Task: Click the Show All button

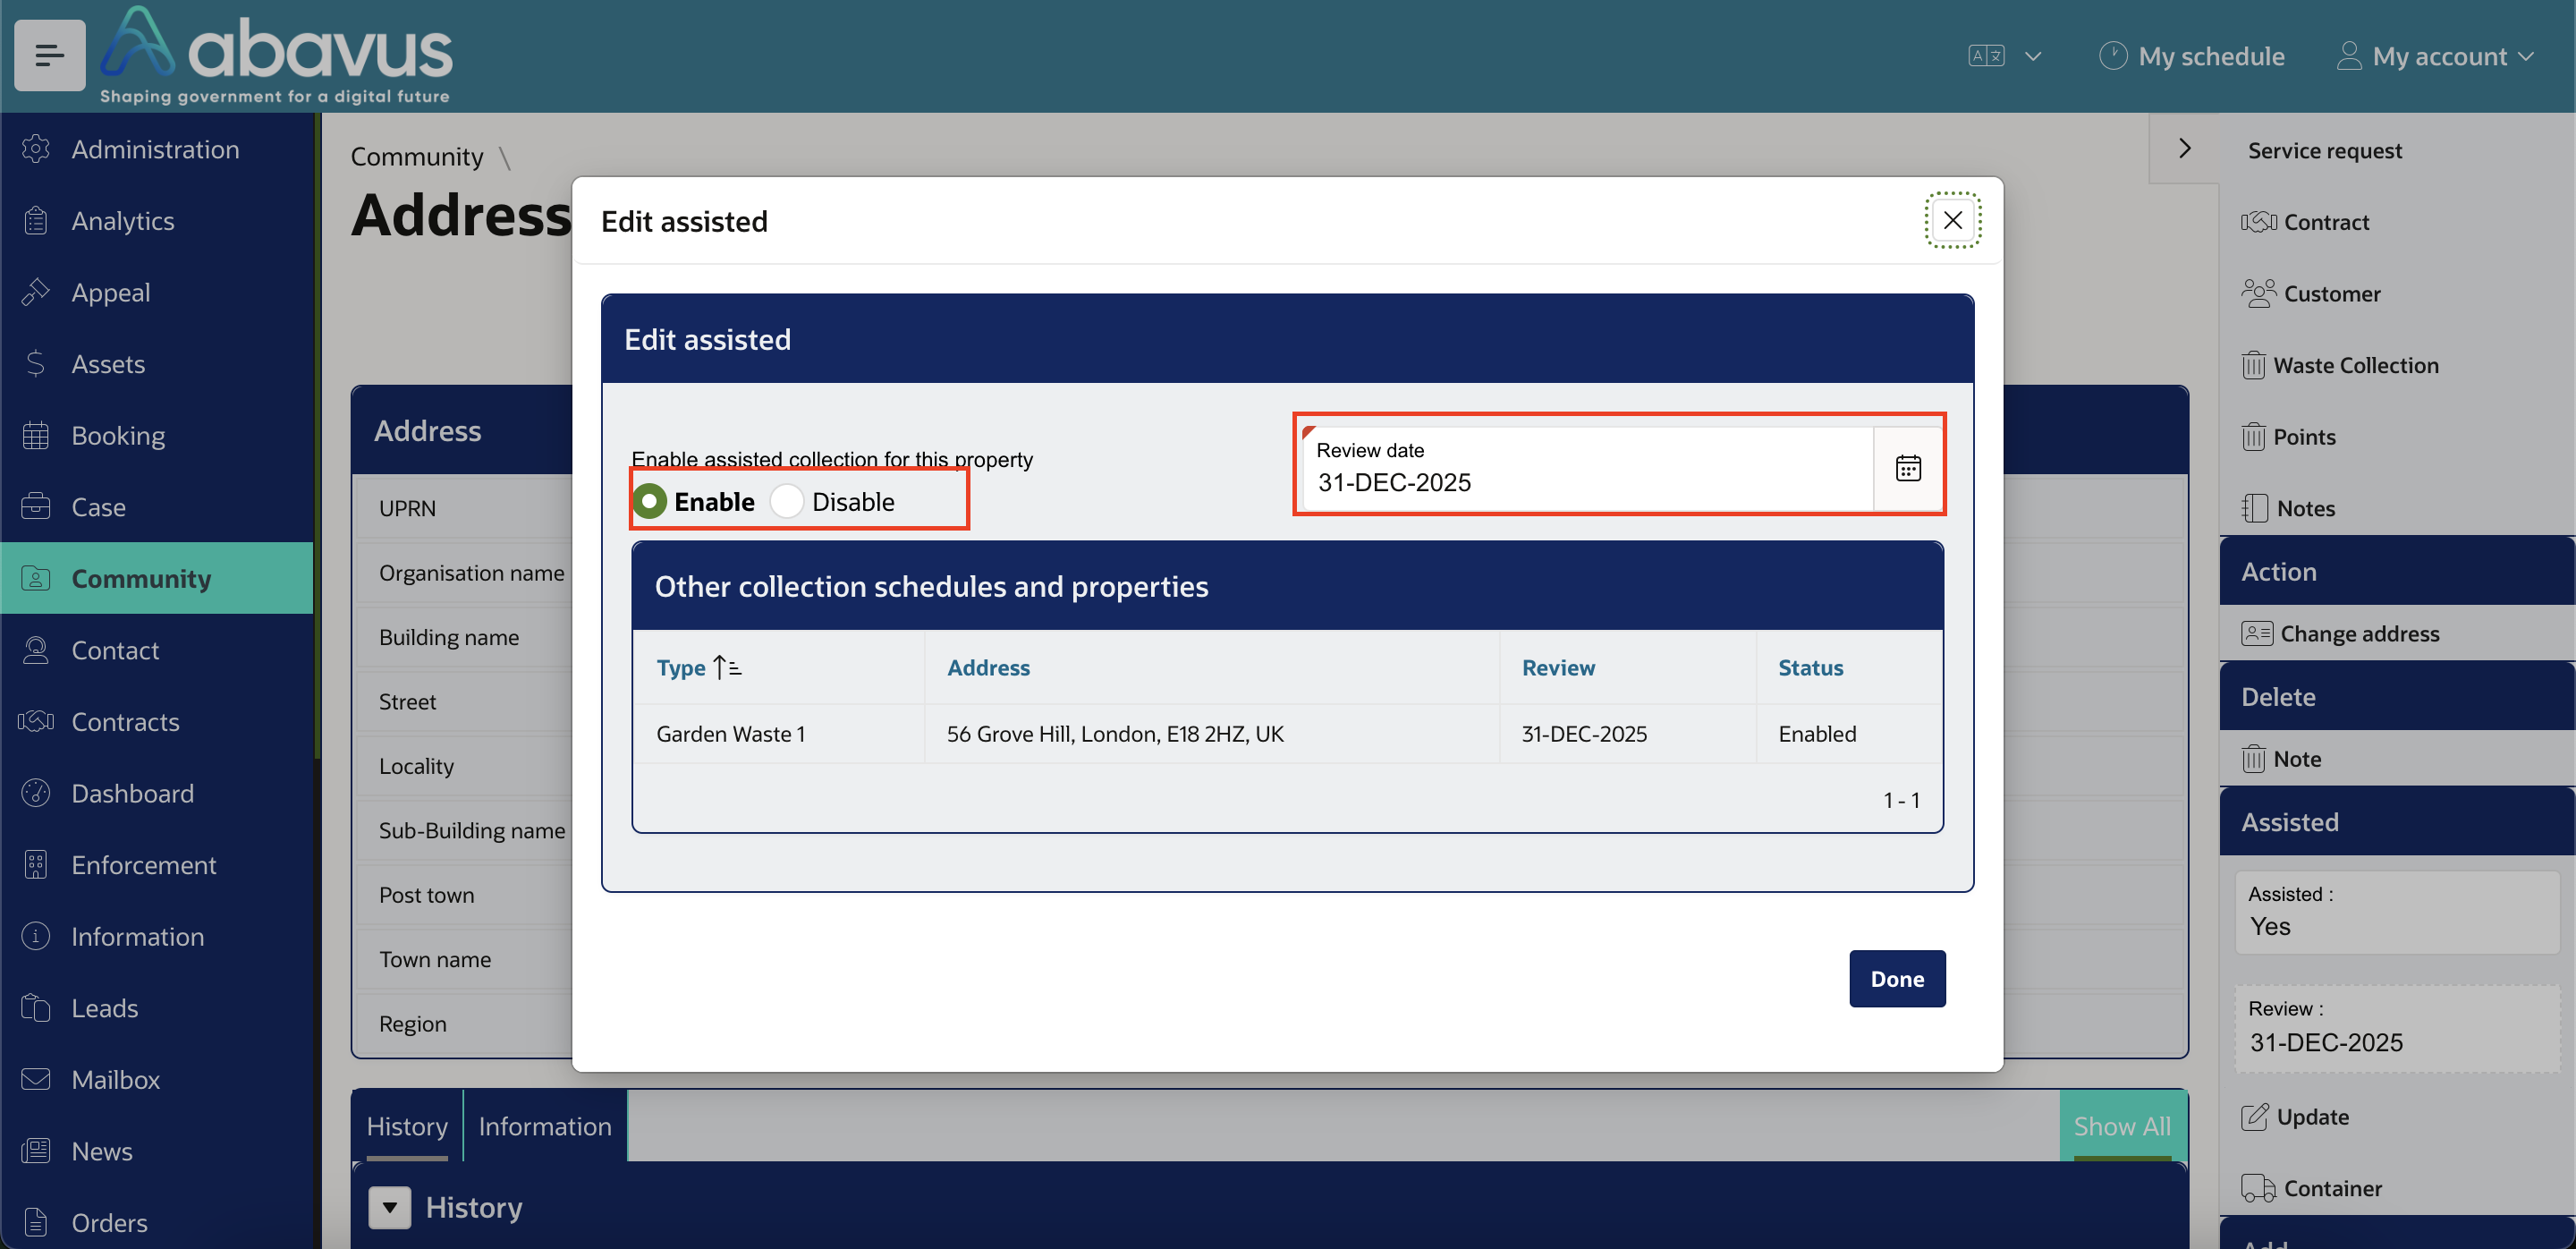Action: coord(2122,1126)
